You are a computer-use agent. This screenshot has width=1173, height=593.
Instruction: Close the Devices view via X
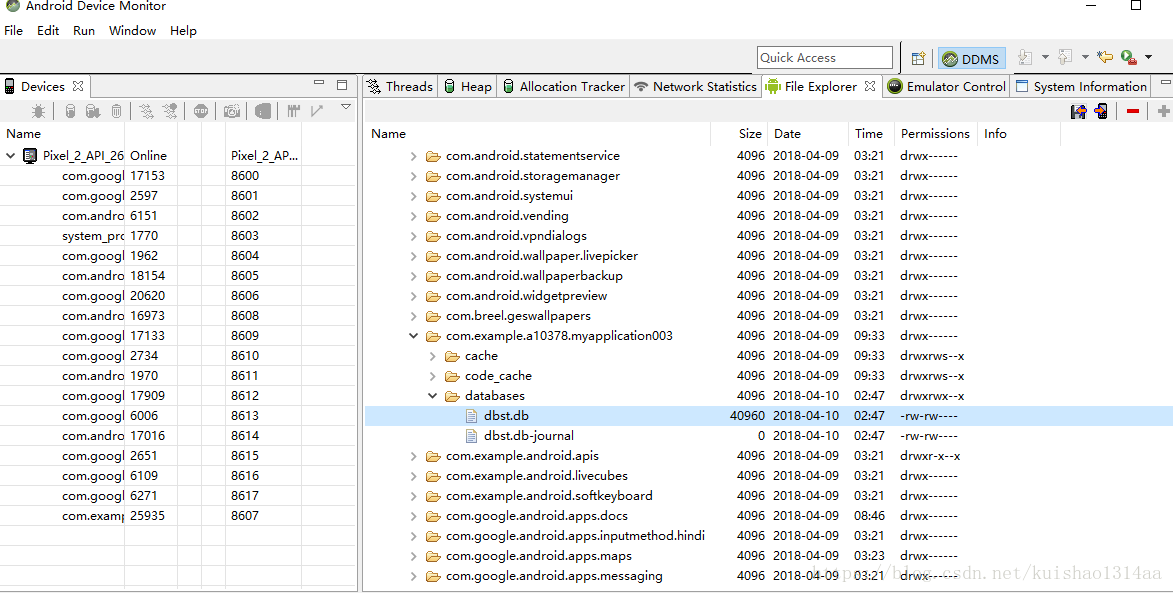click(78, 86)
